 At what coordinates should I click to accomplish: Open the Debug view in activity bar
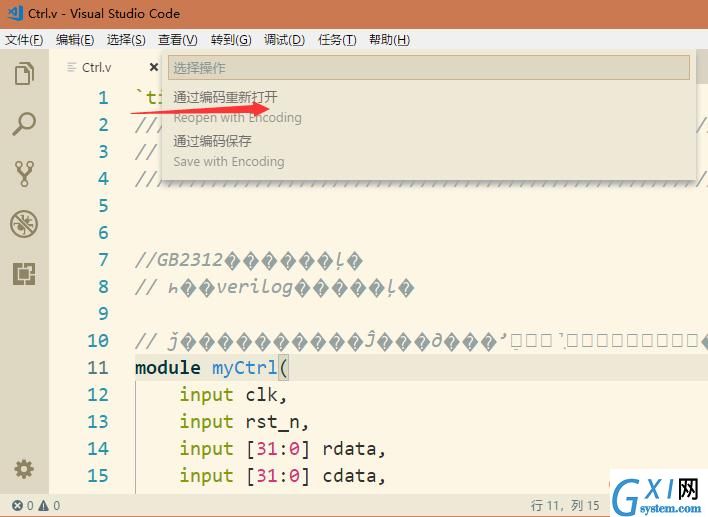tap(24, 224)
